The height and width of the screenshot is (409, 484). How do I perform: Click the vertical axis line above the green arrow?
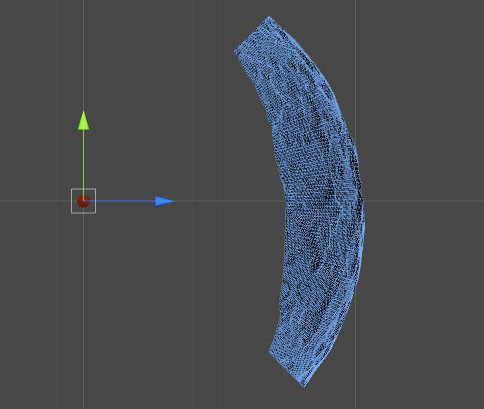click(x=83, y=55)
